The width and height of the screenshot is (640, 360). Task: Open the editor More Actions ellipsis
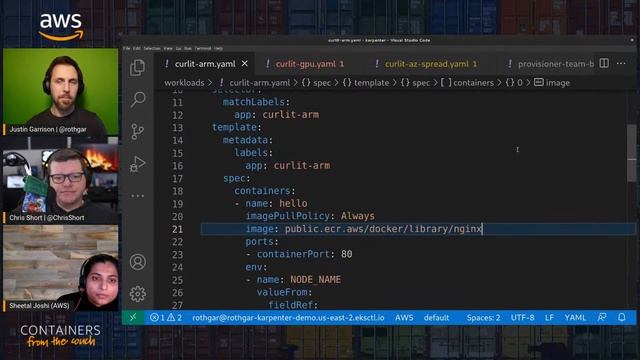pyautogui.click(x=621, y=63)
